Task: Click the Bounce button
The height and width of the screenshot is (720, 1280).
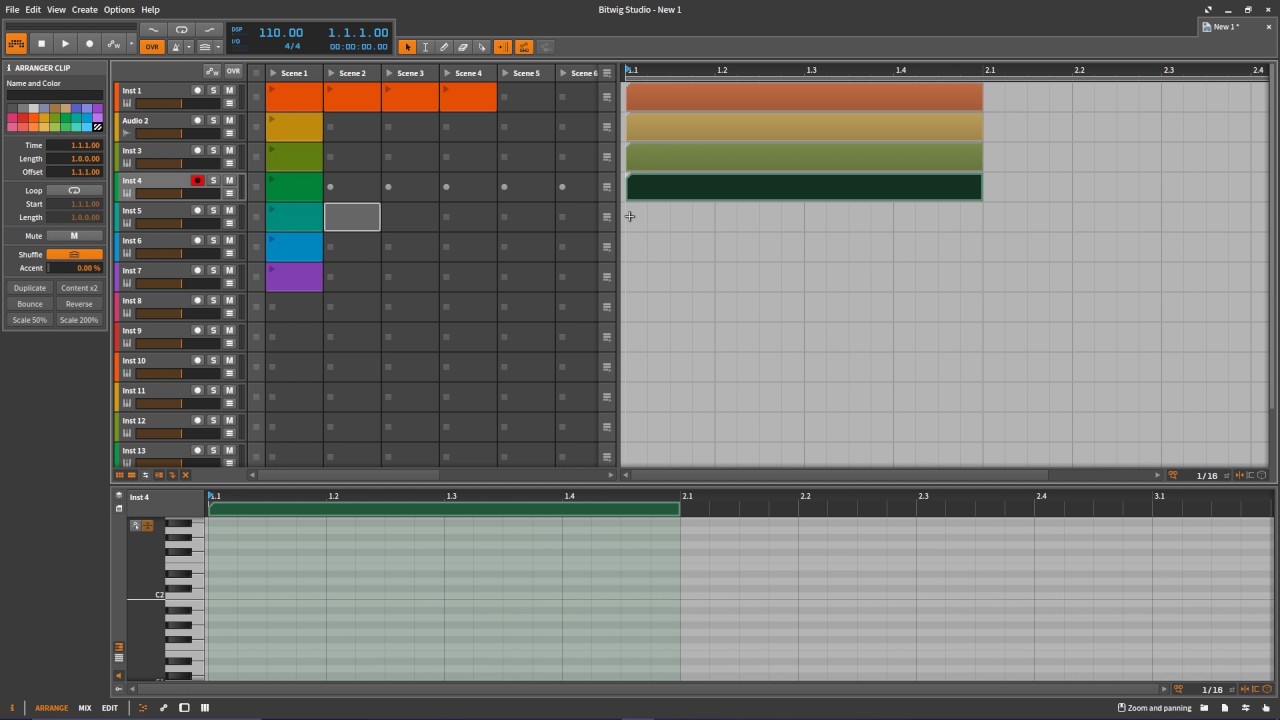Action: click(x=30, y=304)
